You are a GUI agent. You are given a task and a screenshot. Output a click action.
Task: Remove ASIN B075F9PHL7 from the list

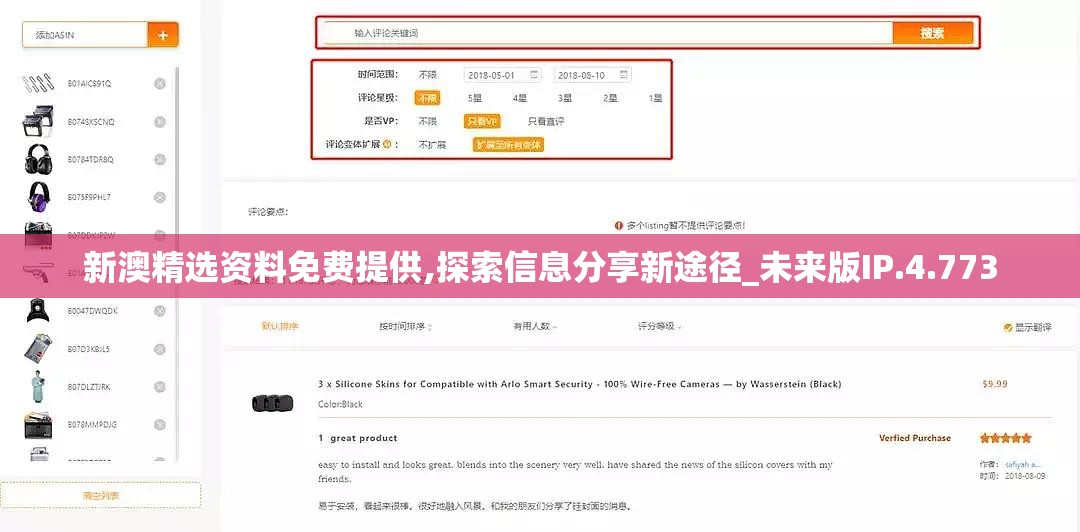tap(160, 197)
